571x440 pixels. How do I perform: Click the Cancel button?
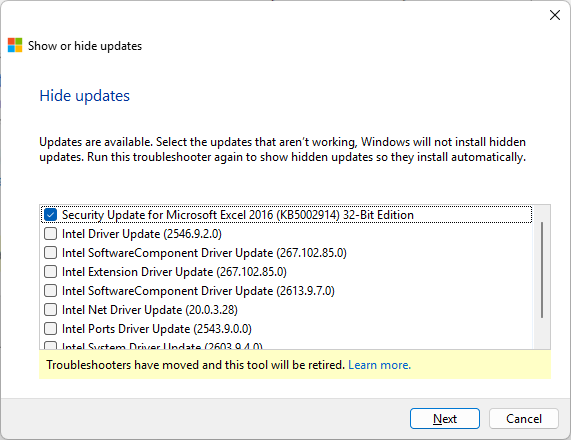[x=524, y=419]
